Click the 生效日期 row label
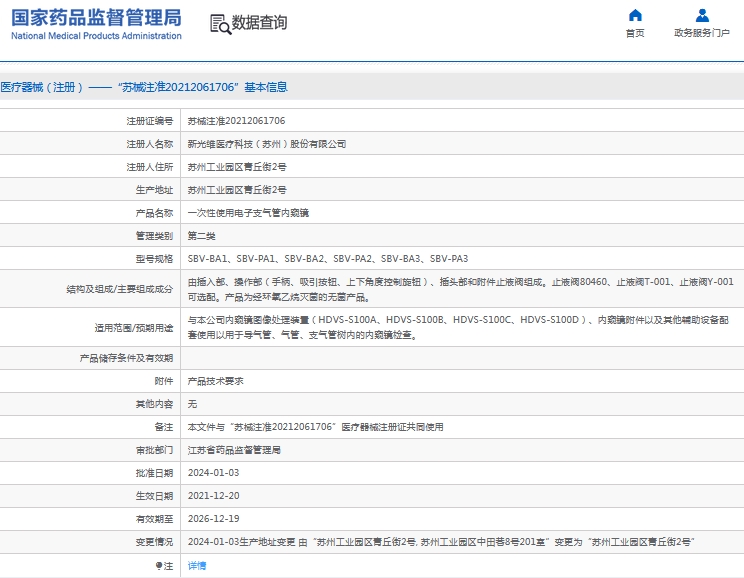This screenshot has width=744, height=578. 155,496
